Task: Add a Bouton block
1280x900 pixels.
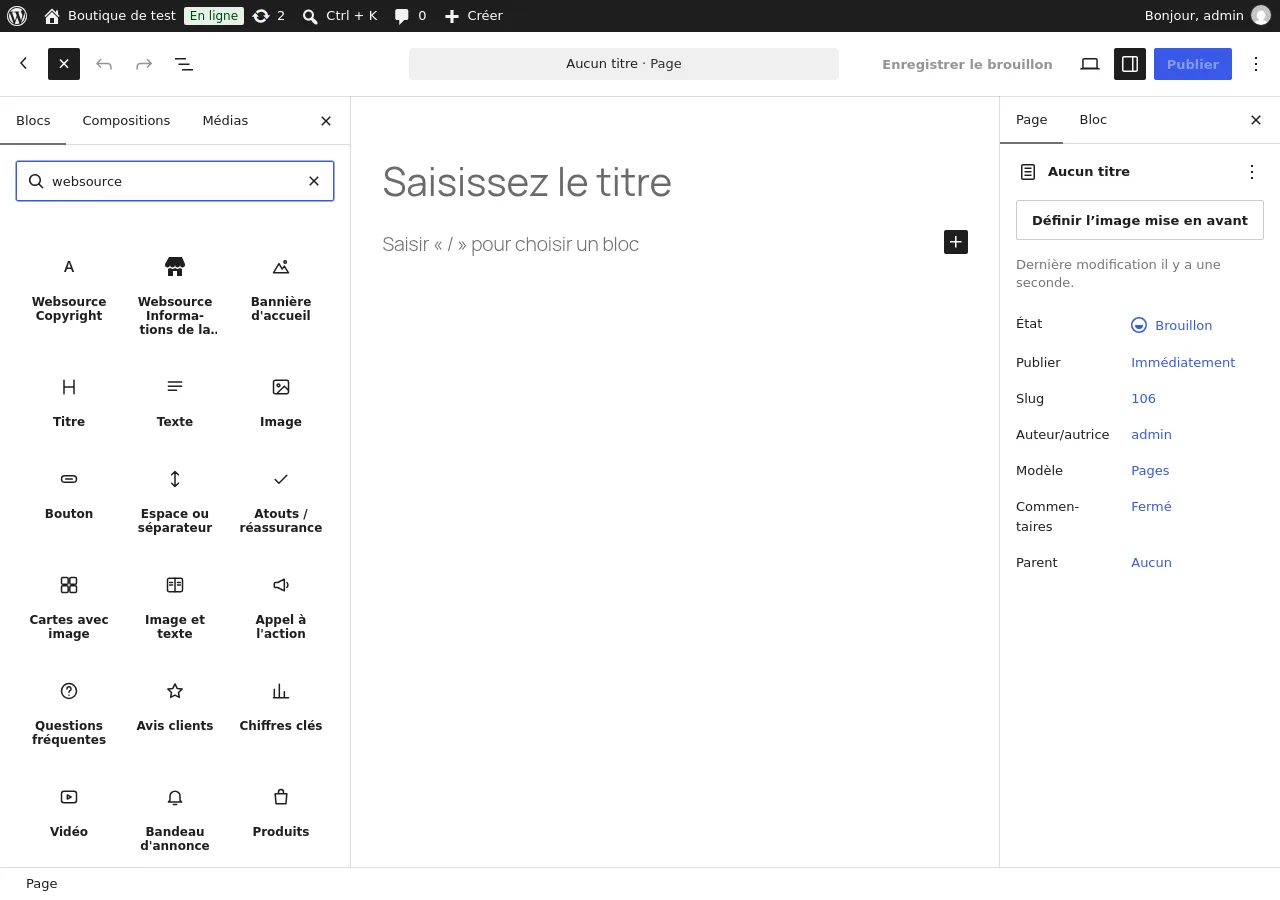Action: point(69,494)
